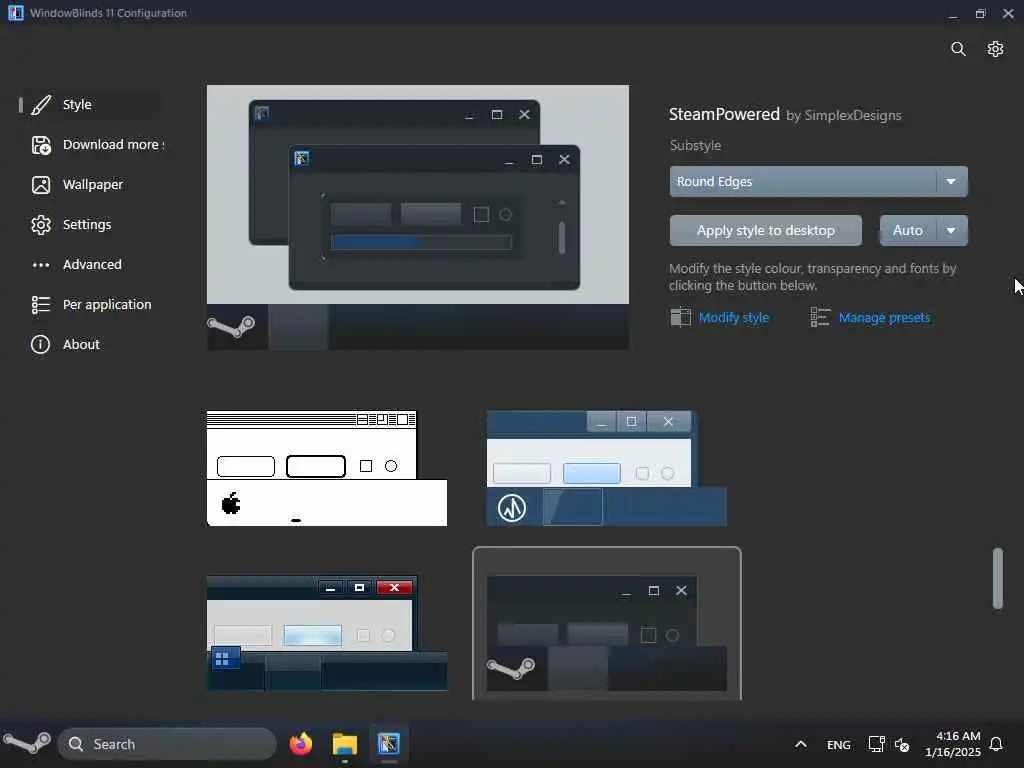Click the Auto button
Screen dimensions: 1024x768
point(908,231)
